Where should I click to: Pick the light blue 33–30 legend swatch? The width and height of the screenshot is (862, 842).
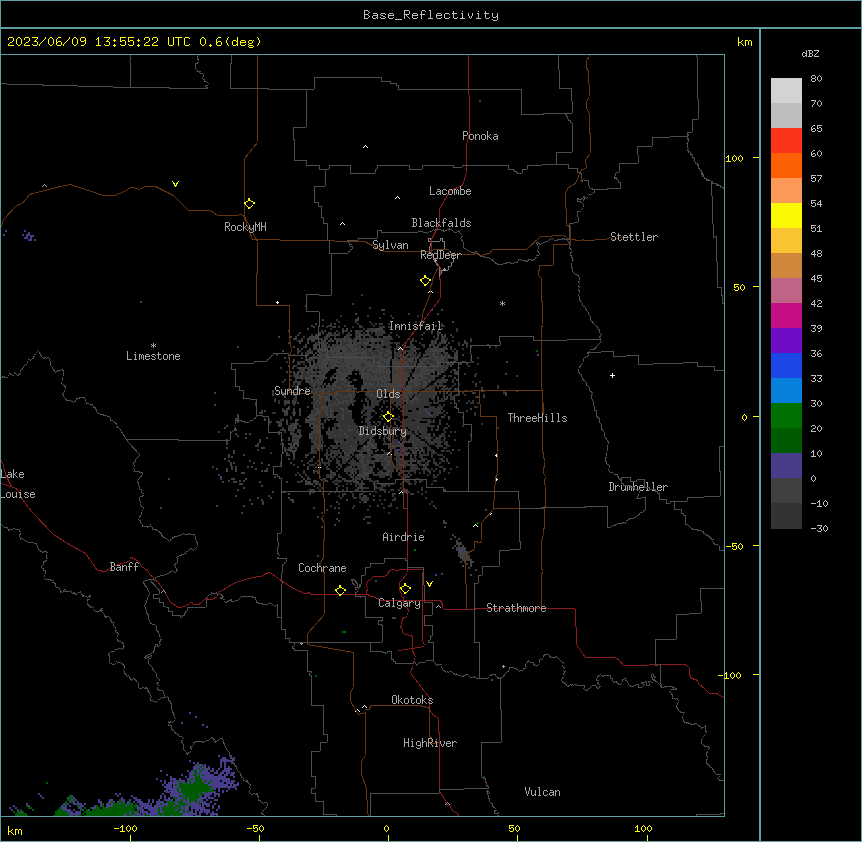pos(786,391)
